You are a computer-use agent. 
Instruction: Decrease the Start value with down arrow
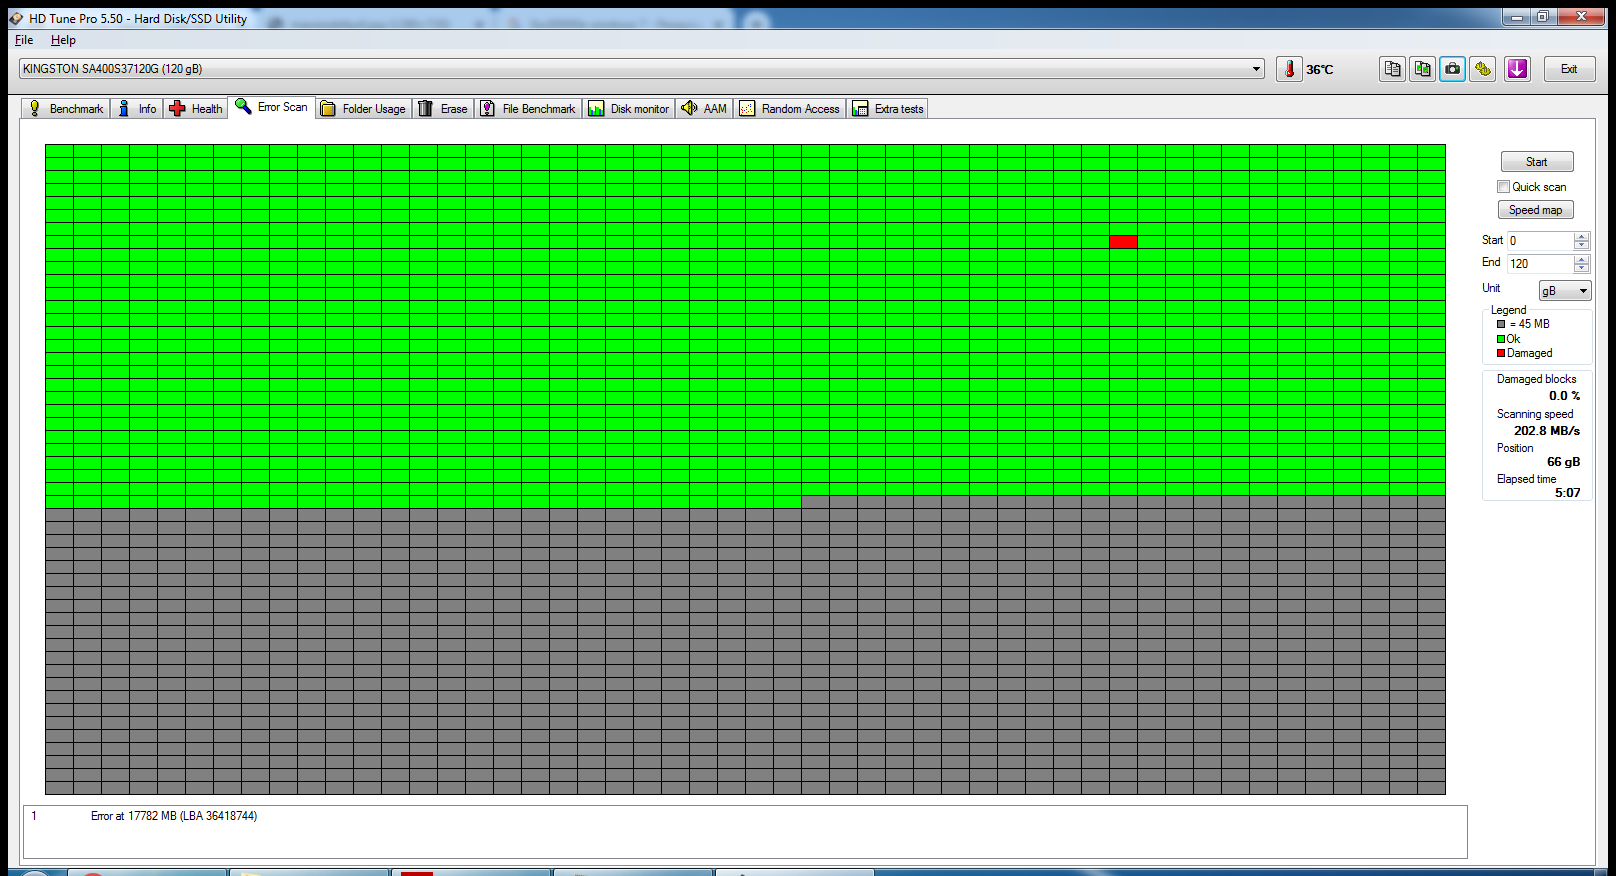click(x=1581, y=245)
